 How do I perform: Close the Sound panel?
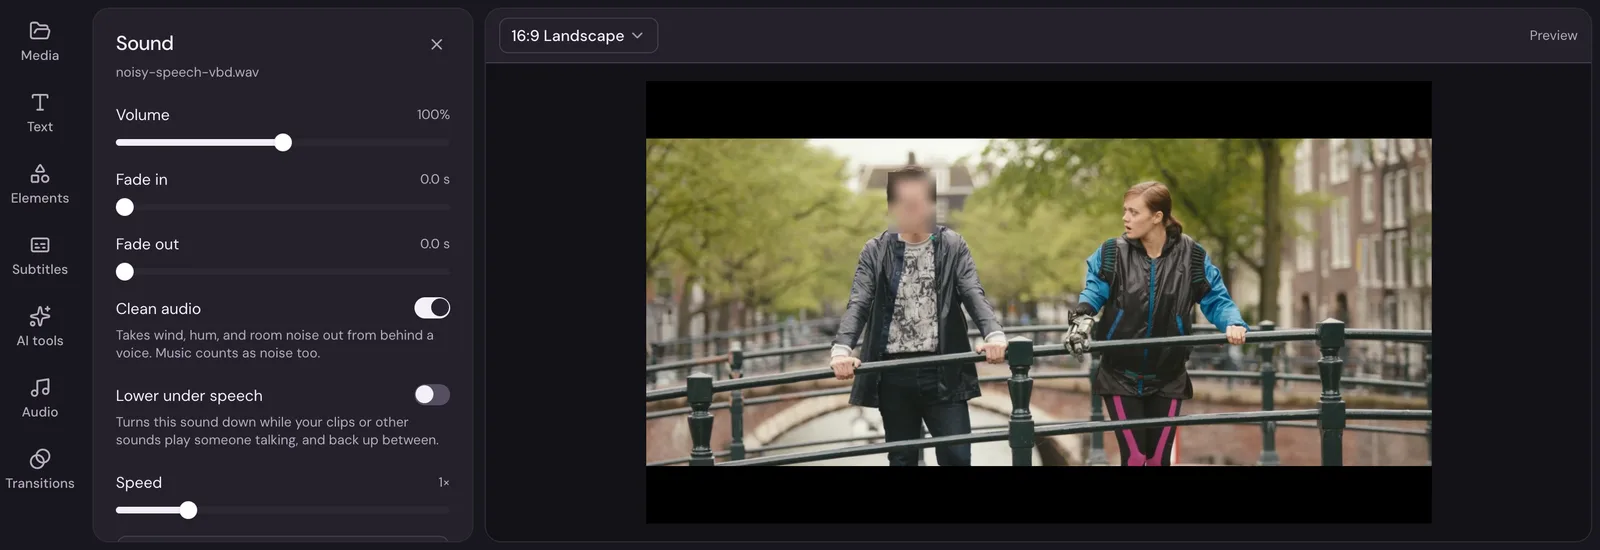[436, 44]
